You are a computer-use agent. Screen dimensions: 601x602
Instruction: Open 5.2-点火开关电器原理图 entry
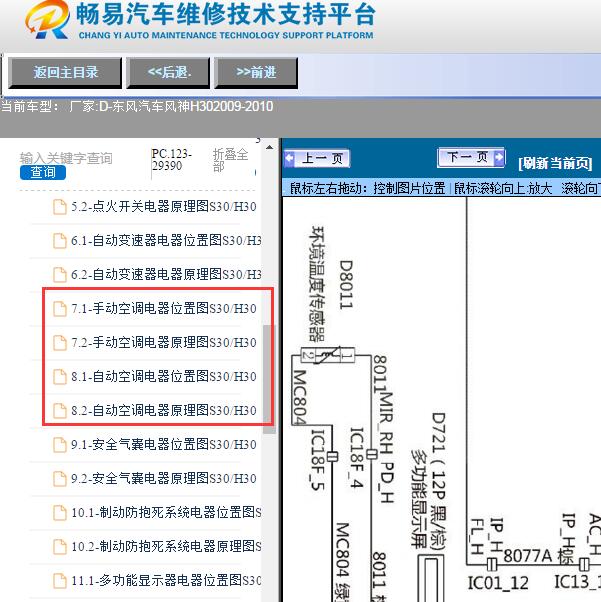pyautogui.click(x=164, y=207)
